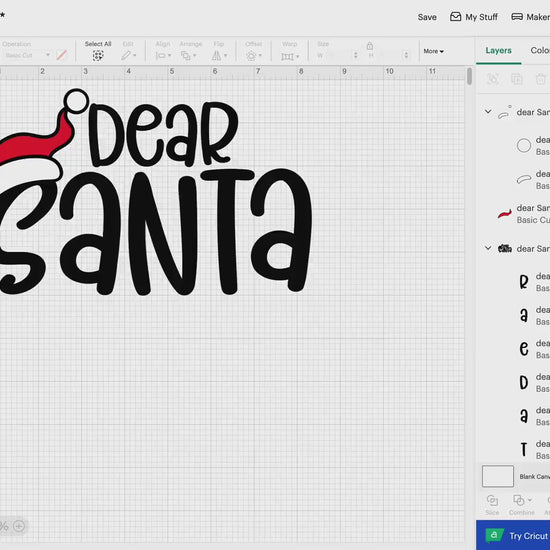The image size is (550, 550).
Task: Open the More toolbar dropdown
Action: coord(433,51)
